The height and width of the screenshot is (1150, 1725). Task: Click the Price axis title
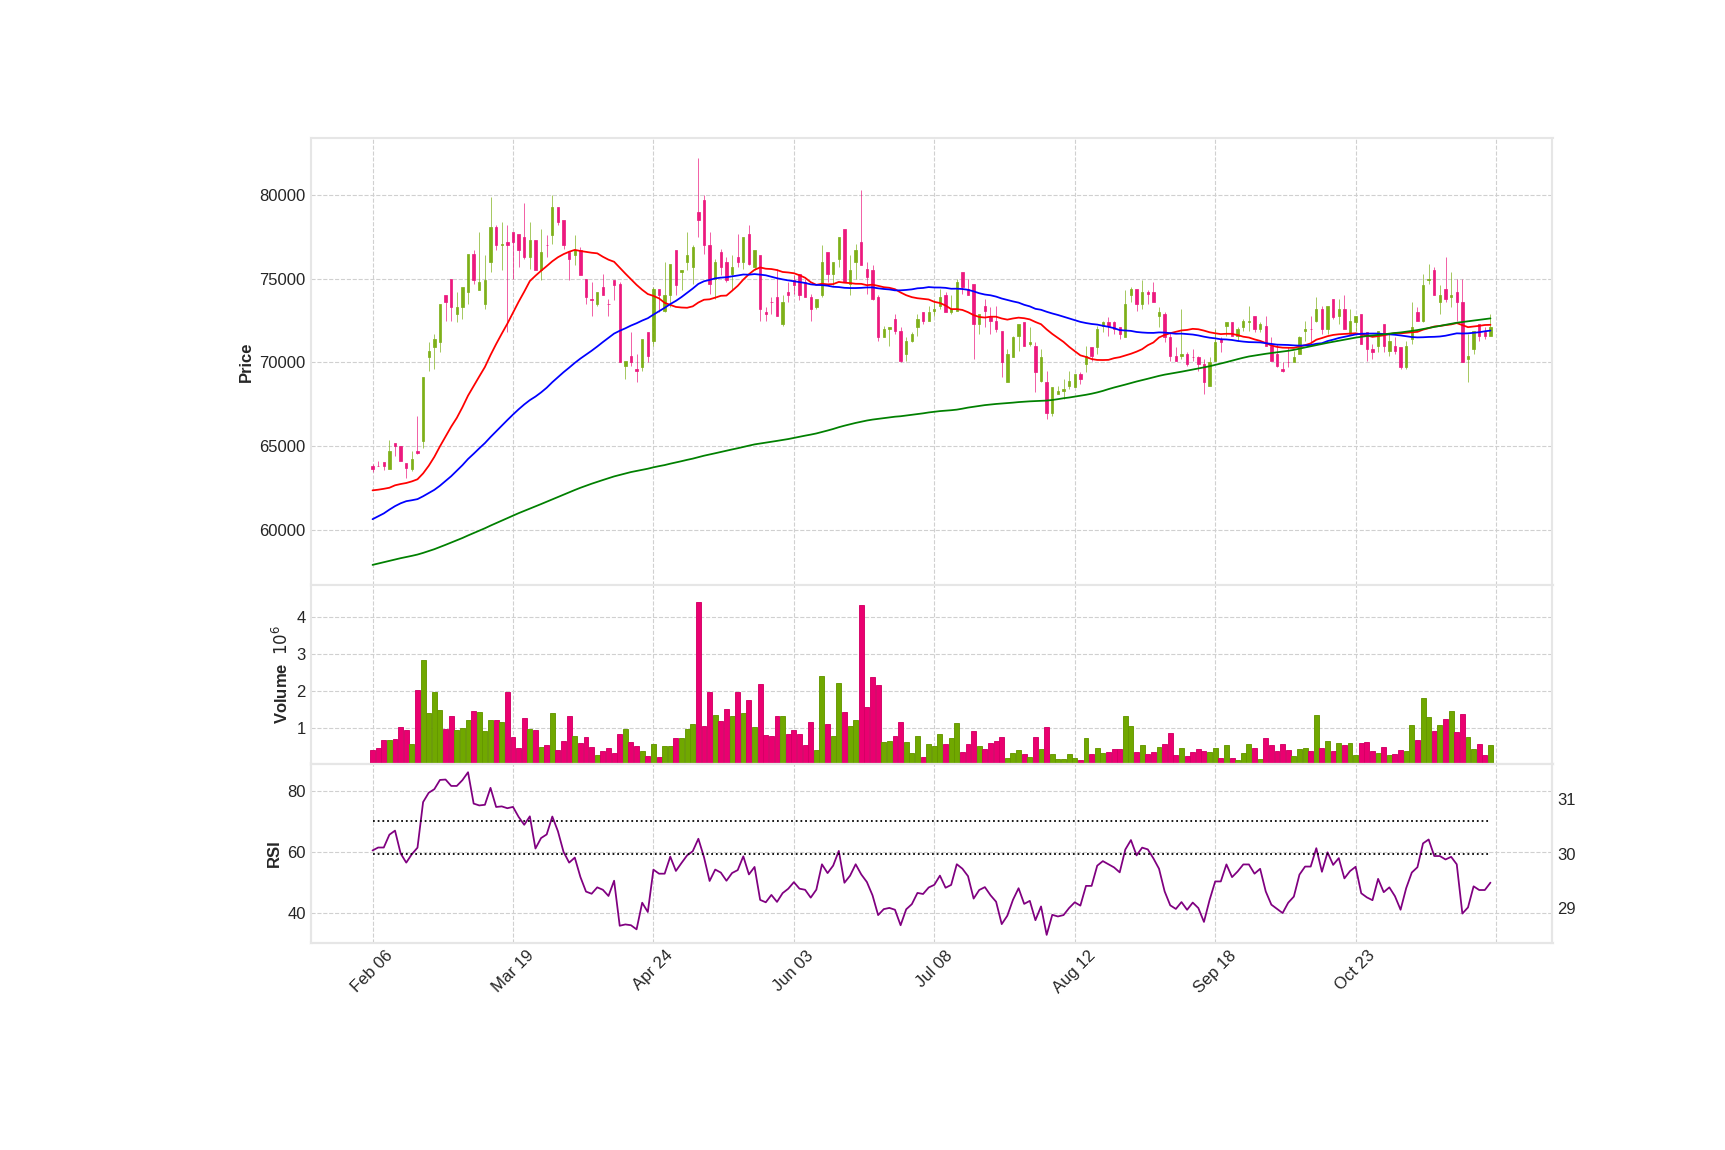[245, 364]
